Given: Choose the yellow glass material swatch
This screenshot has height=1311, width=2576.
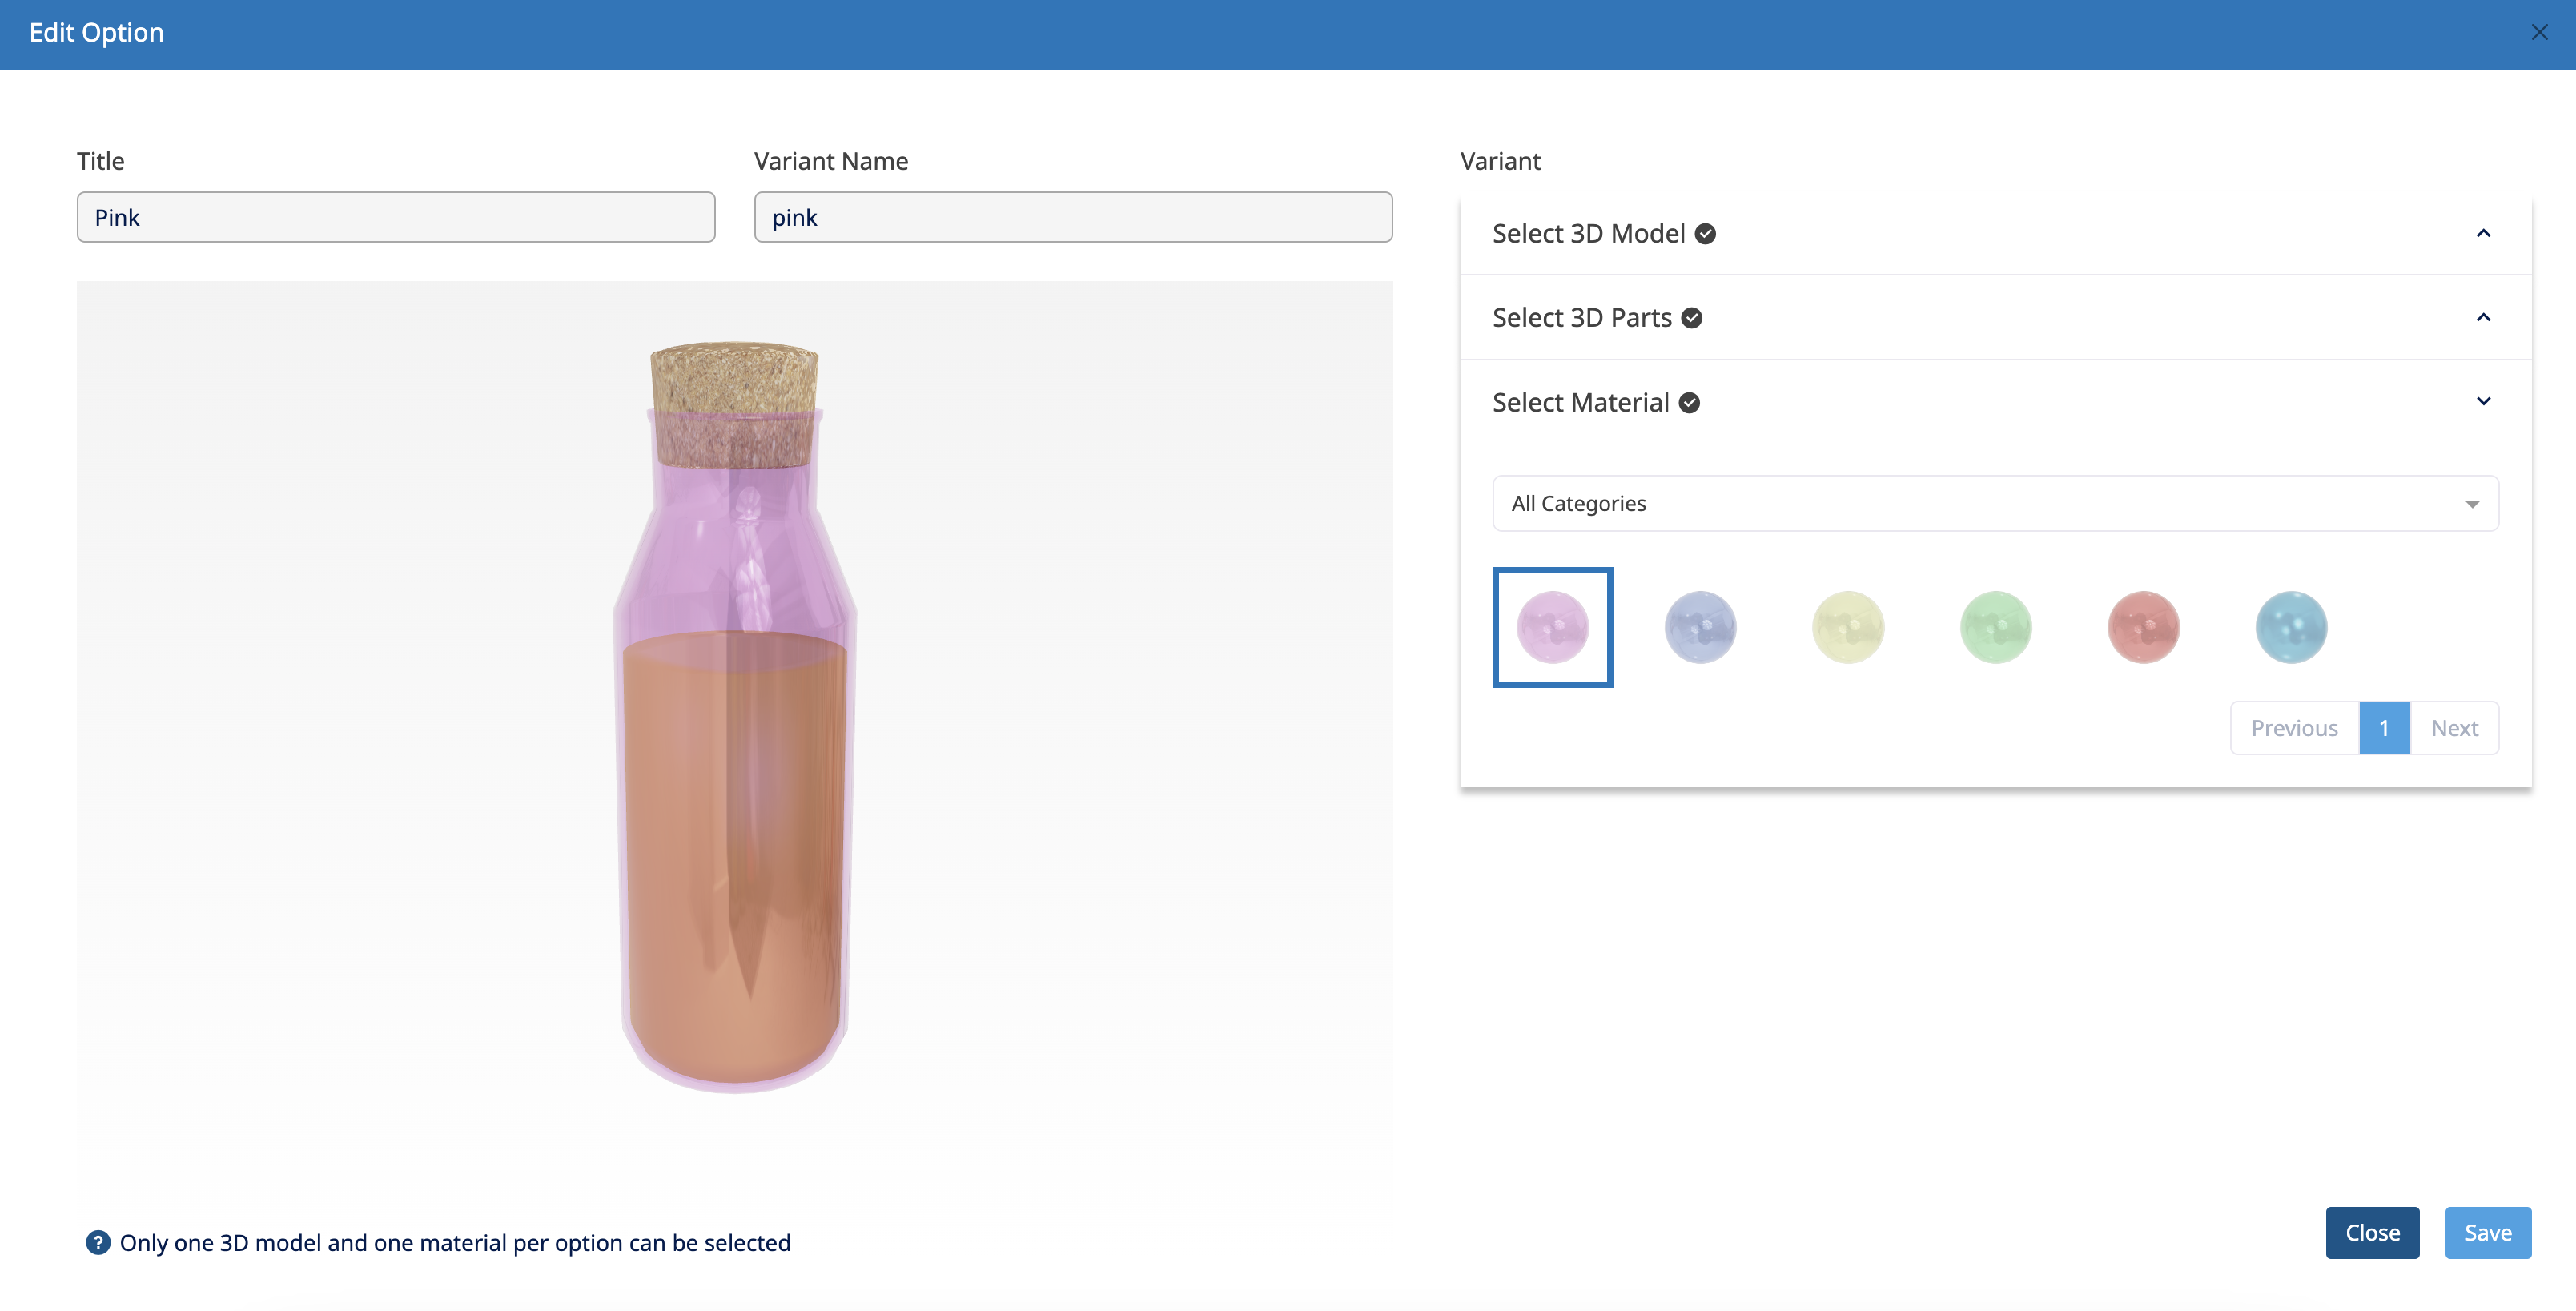Looking at the screenshot, I should pyautogui.click(x=1848, y=627).
